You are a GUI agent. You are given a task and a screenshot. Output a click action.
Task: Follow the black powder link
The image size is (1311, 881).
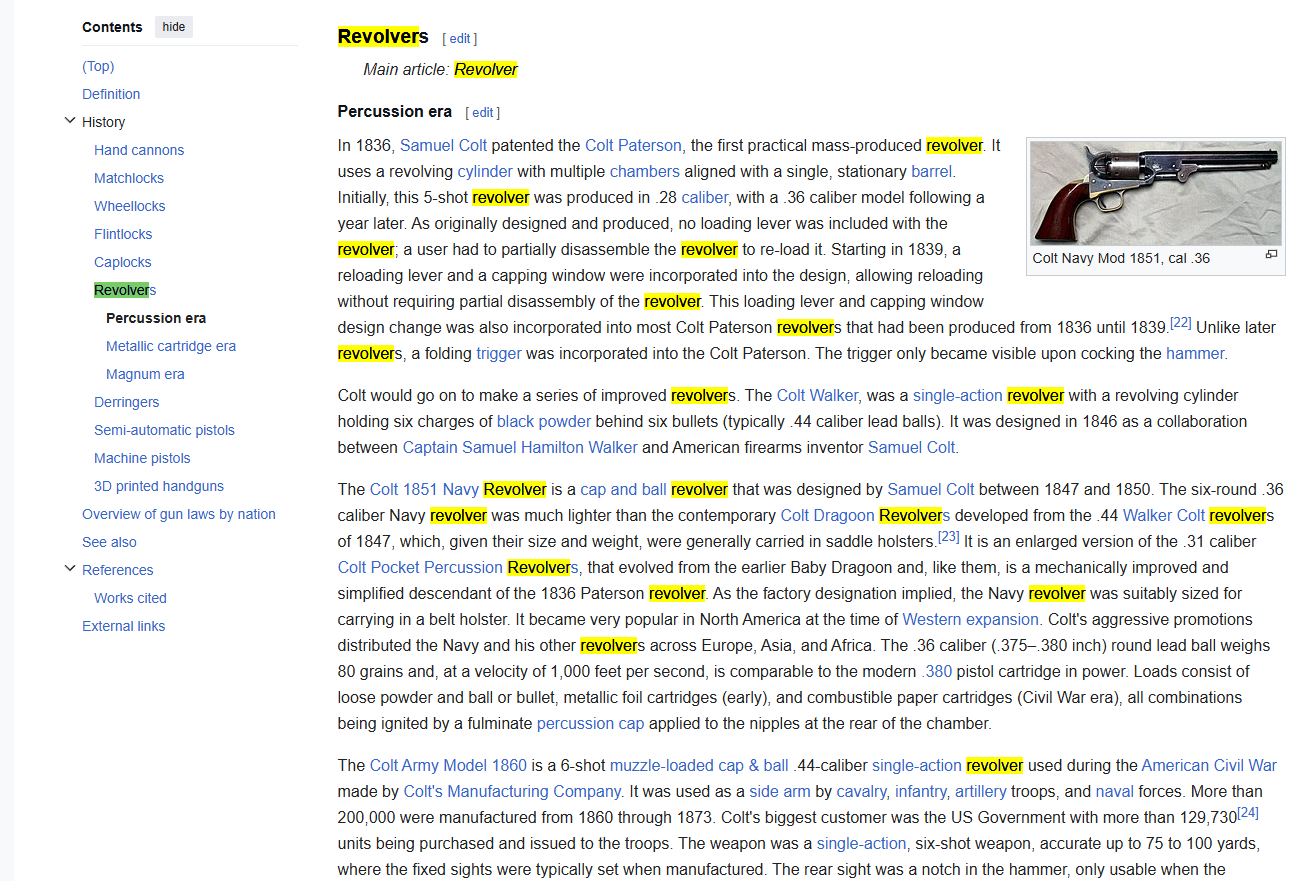(544, 421)
